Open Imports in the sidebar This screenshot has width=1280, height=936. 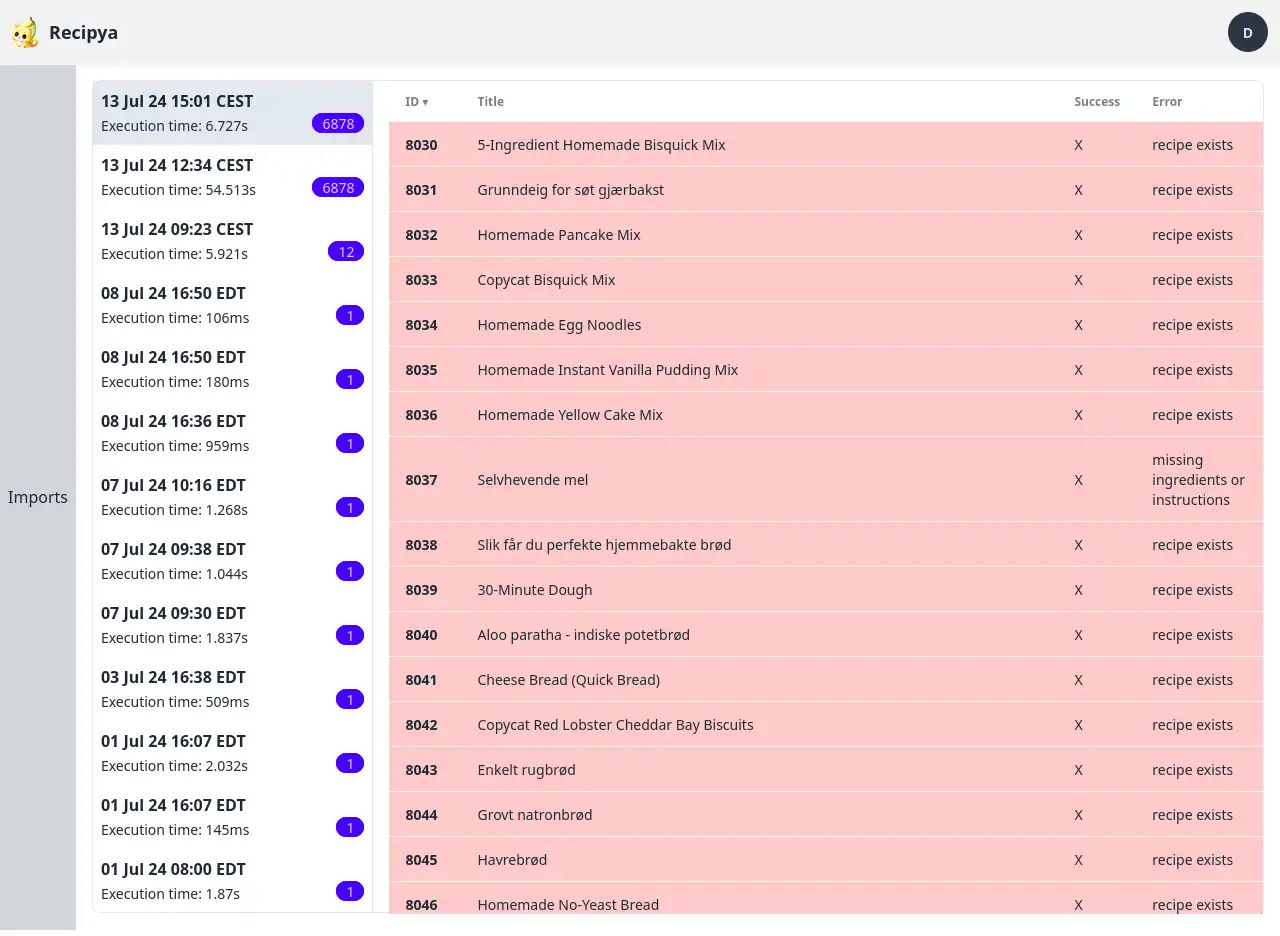coord(38,497)
